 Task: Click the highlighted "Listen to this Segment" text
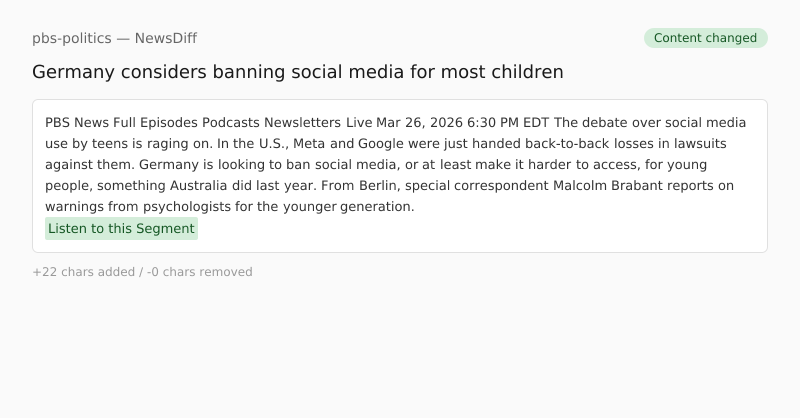pyautogui.click(x=121, y=229)
